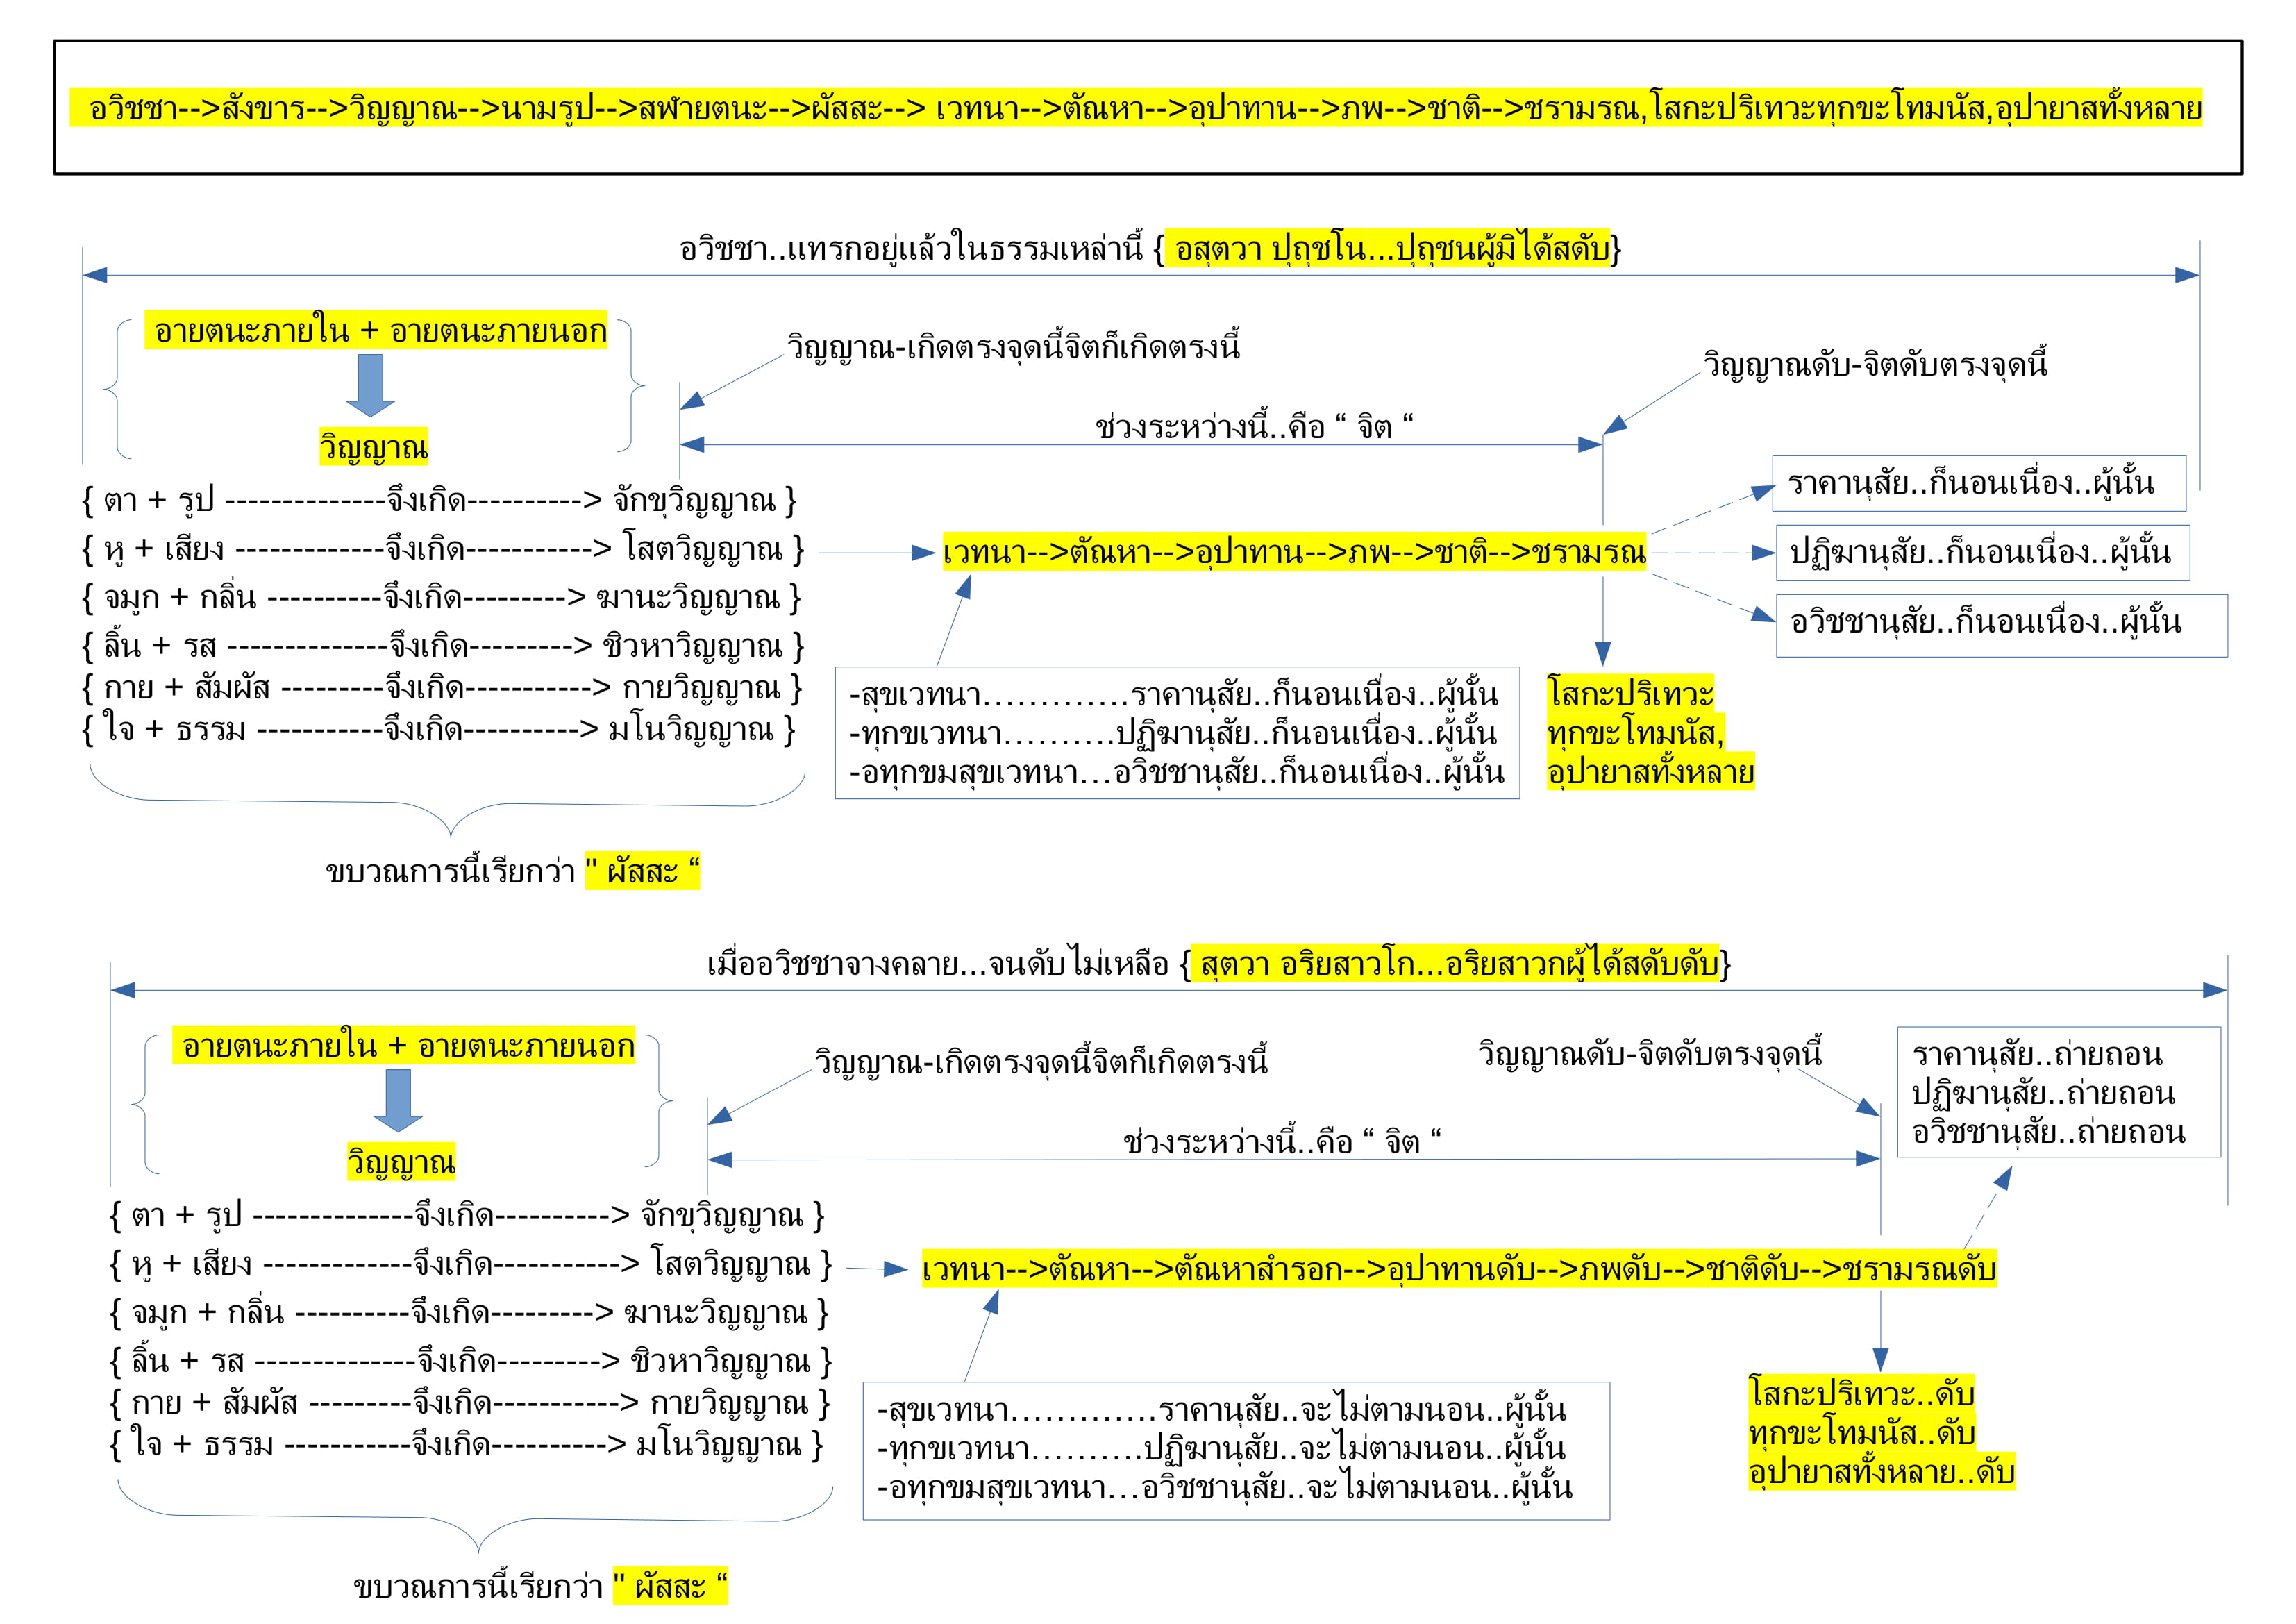The image size is (2296, 1624).
Task: Click row จมูก + กลิ่น ฆานะวิญญาณ in upper diagram
Action: point(441,598)
